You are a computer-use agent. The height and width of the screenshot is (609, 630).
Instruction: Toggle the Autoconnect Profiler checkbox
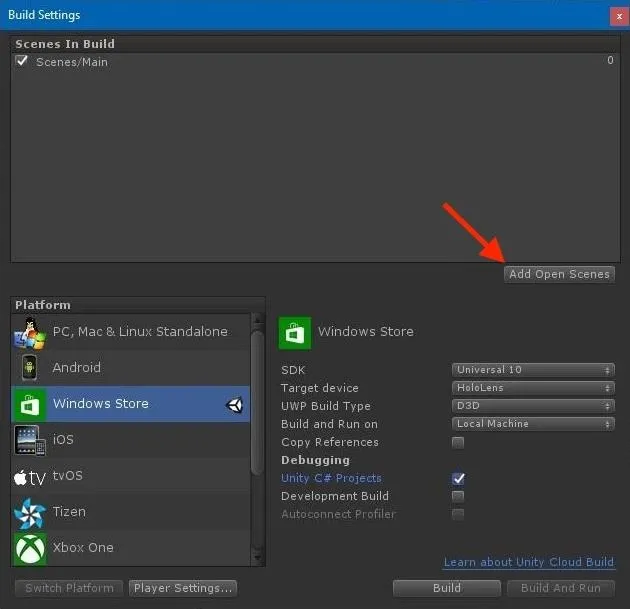click(x=458, y=514)
